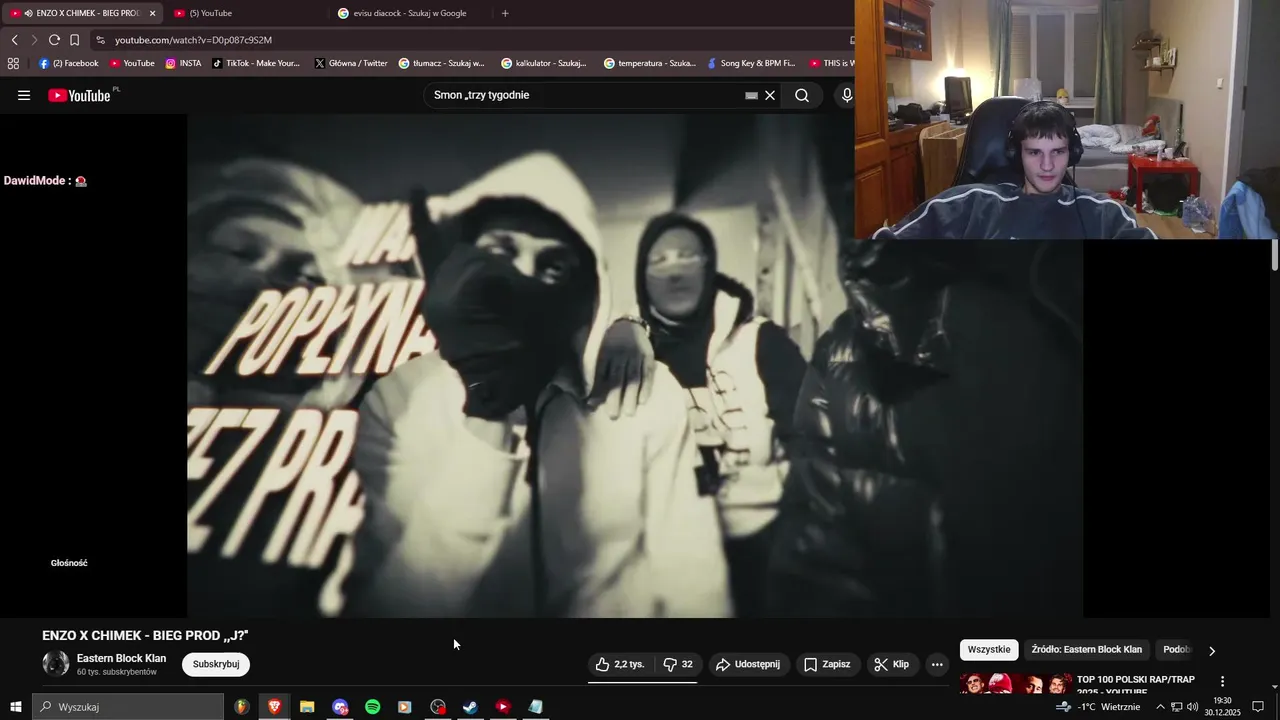
Task: Click the Wyszukaj taskbar search box
Action: pos(128,707)
